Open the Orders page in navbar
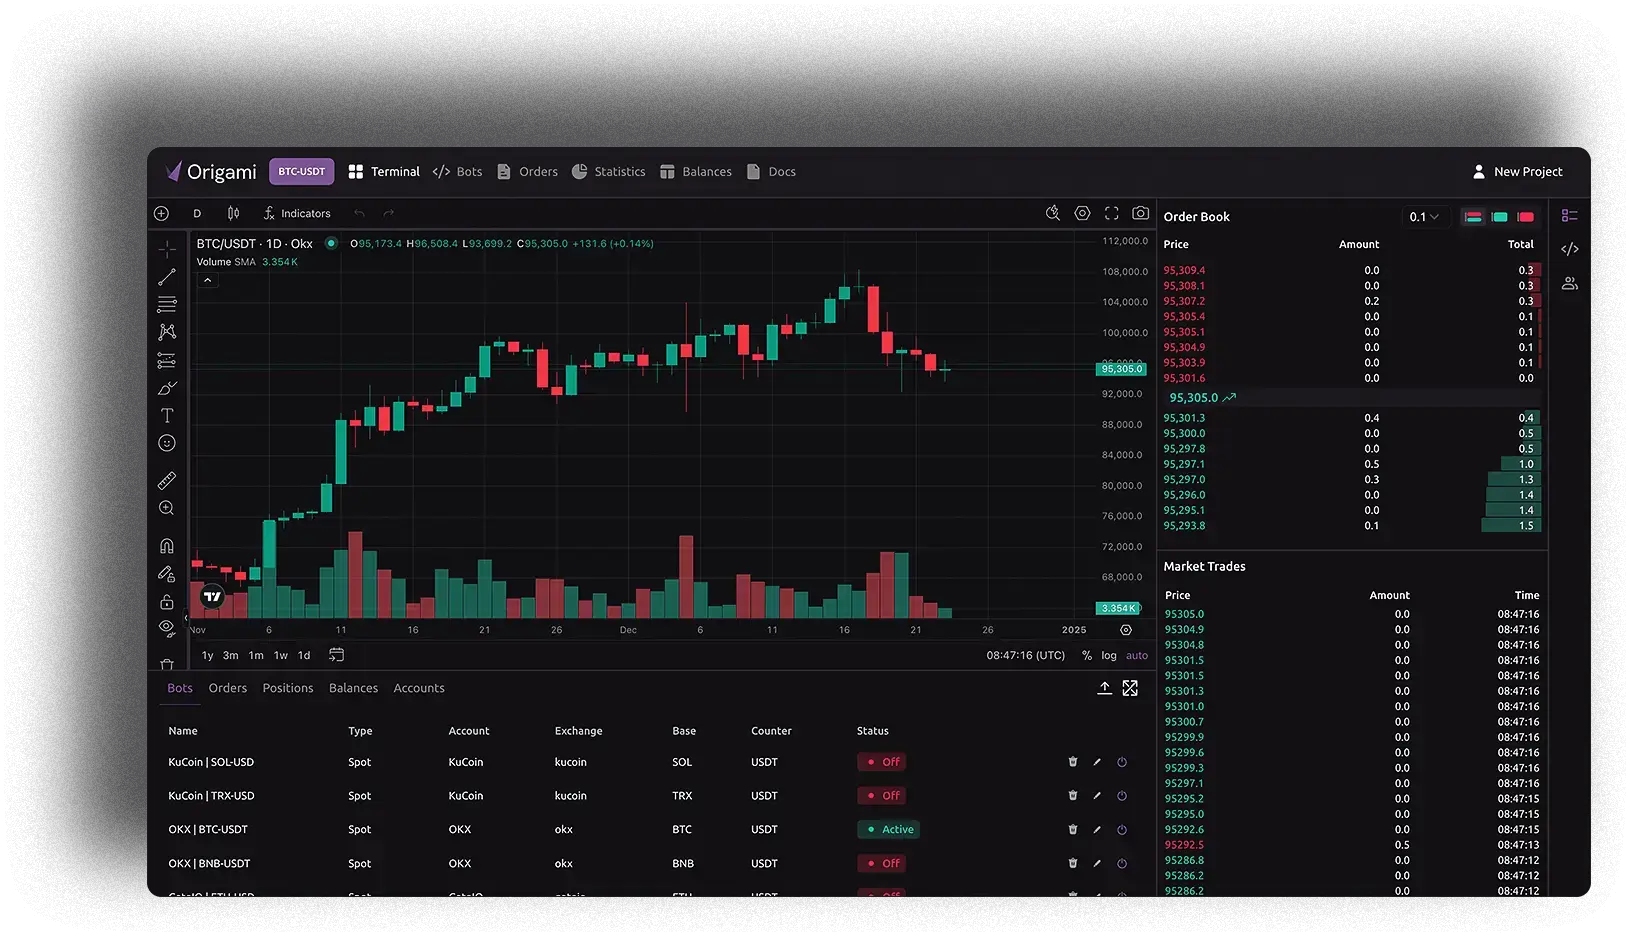Image resolution: width=1630 pixels, height=936 pixels. coord(528,172)
